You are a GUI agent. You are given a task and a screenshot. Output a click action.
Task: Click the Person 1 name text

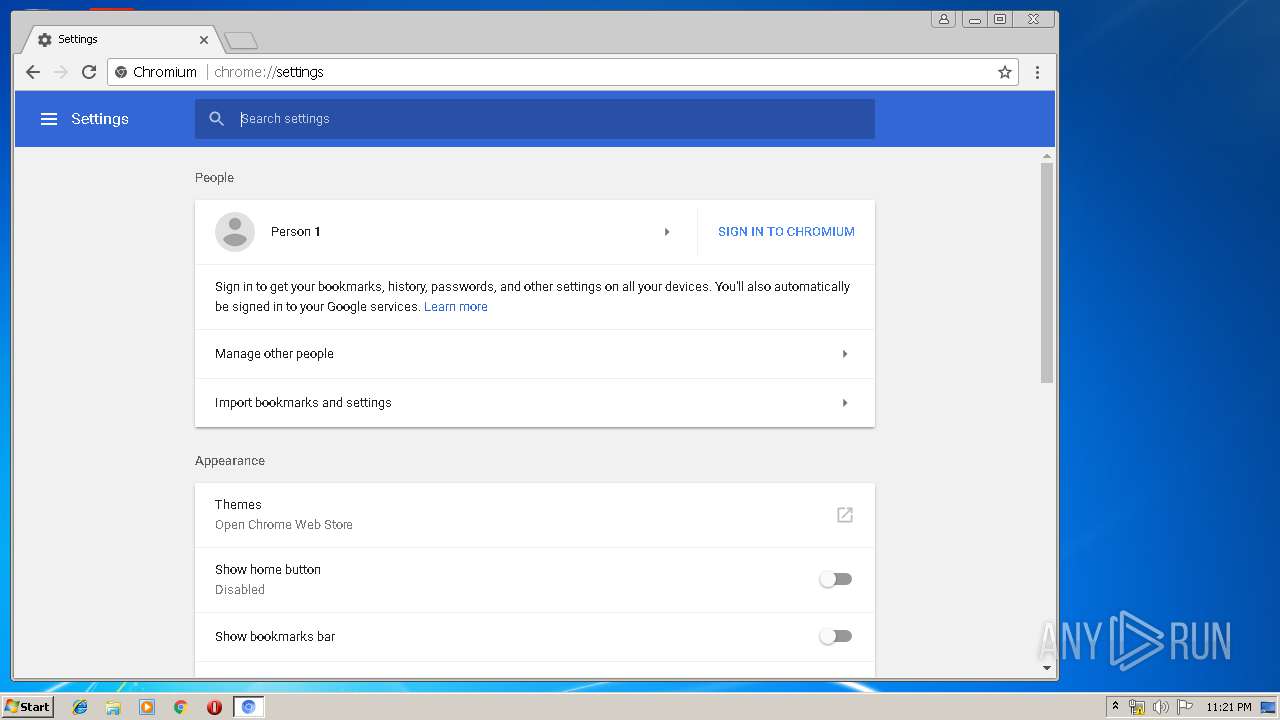(x=296, y=232)
